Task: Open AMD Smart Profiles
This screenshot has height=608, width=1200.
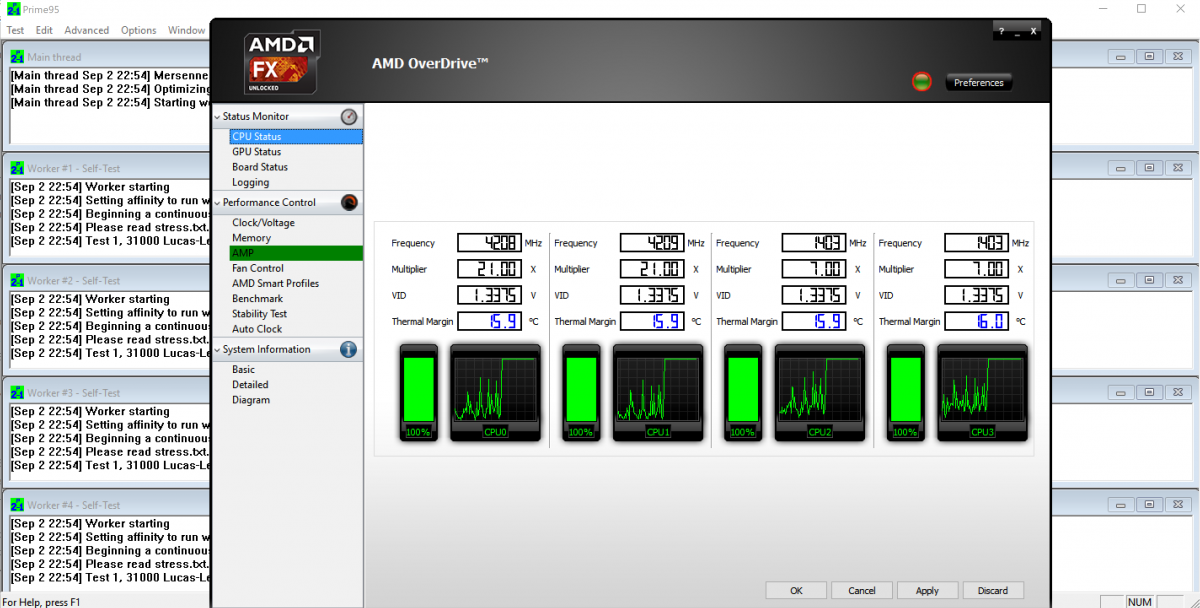Action: click(275, 283)
